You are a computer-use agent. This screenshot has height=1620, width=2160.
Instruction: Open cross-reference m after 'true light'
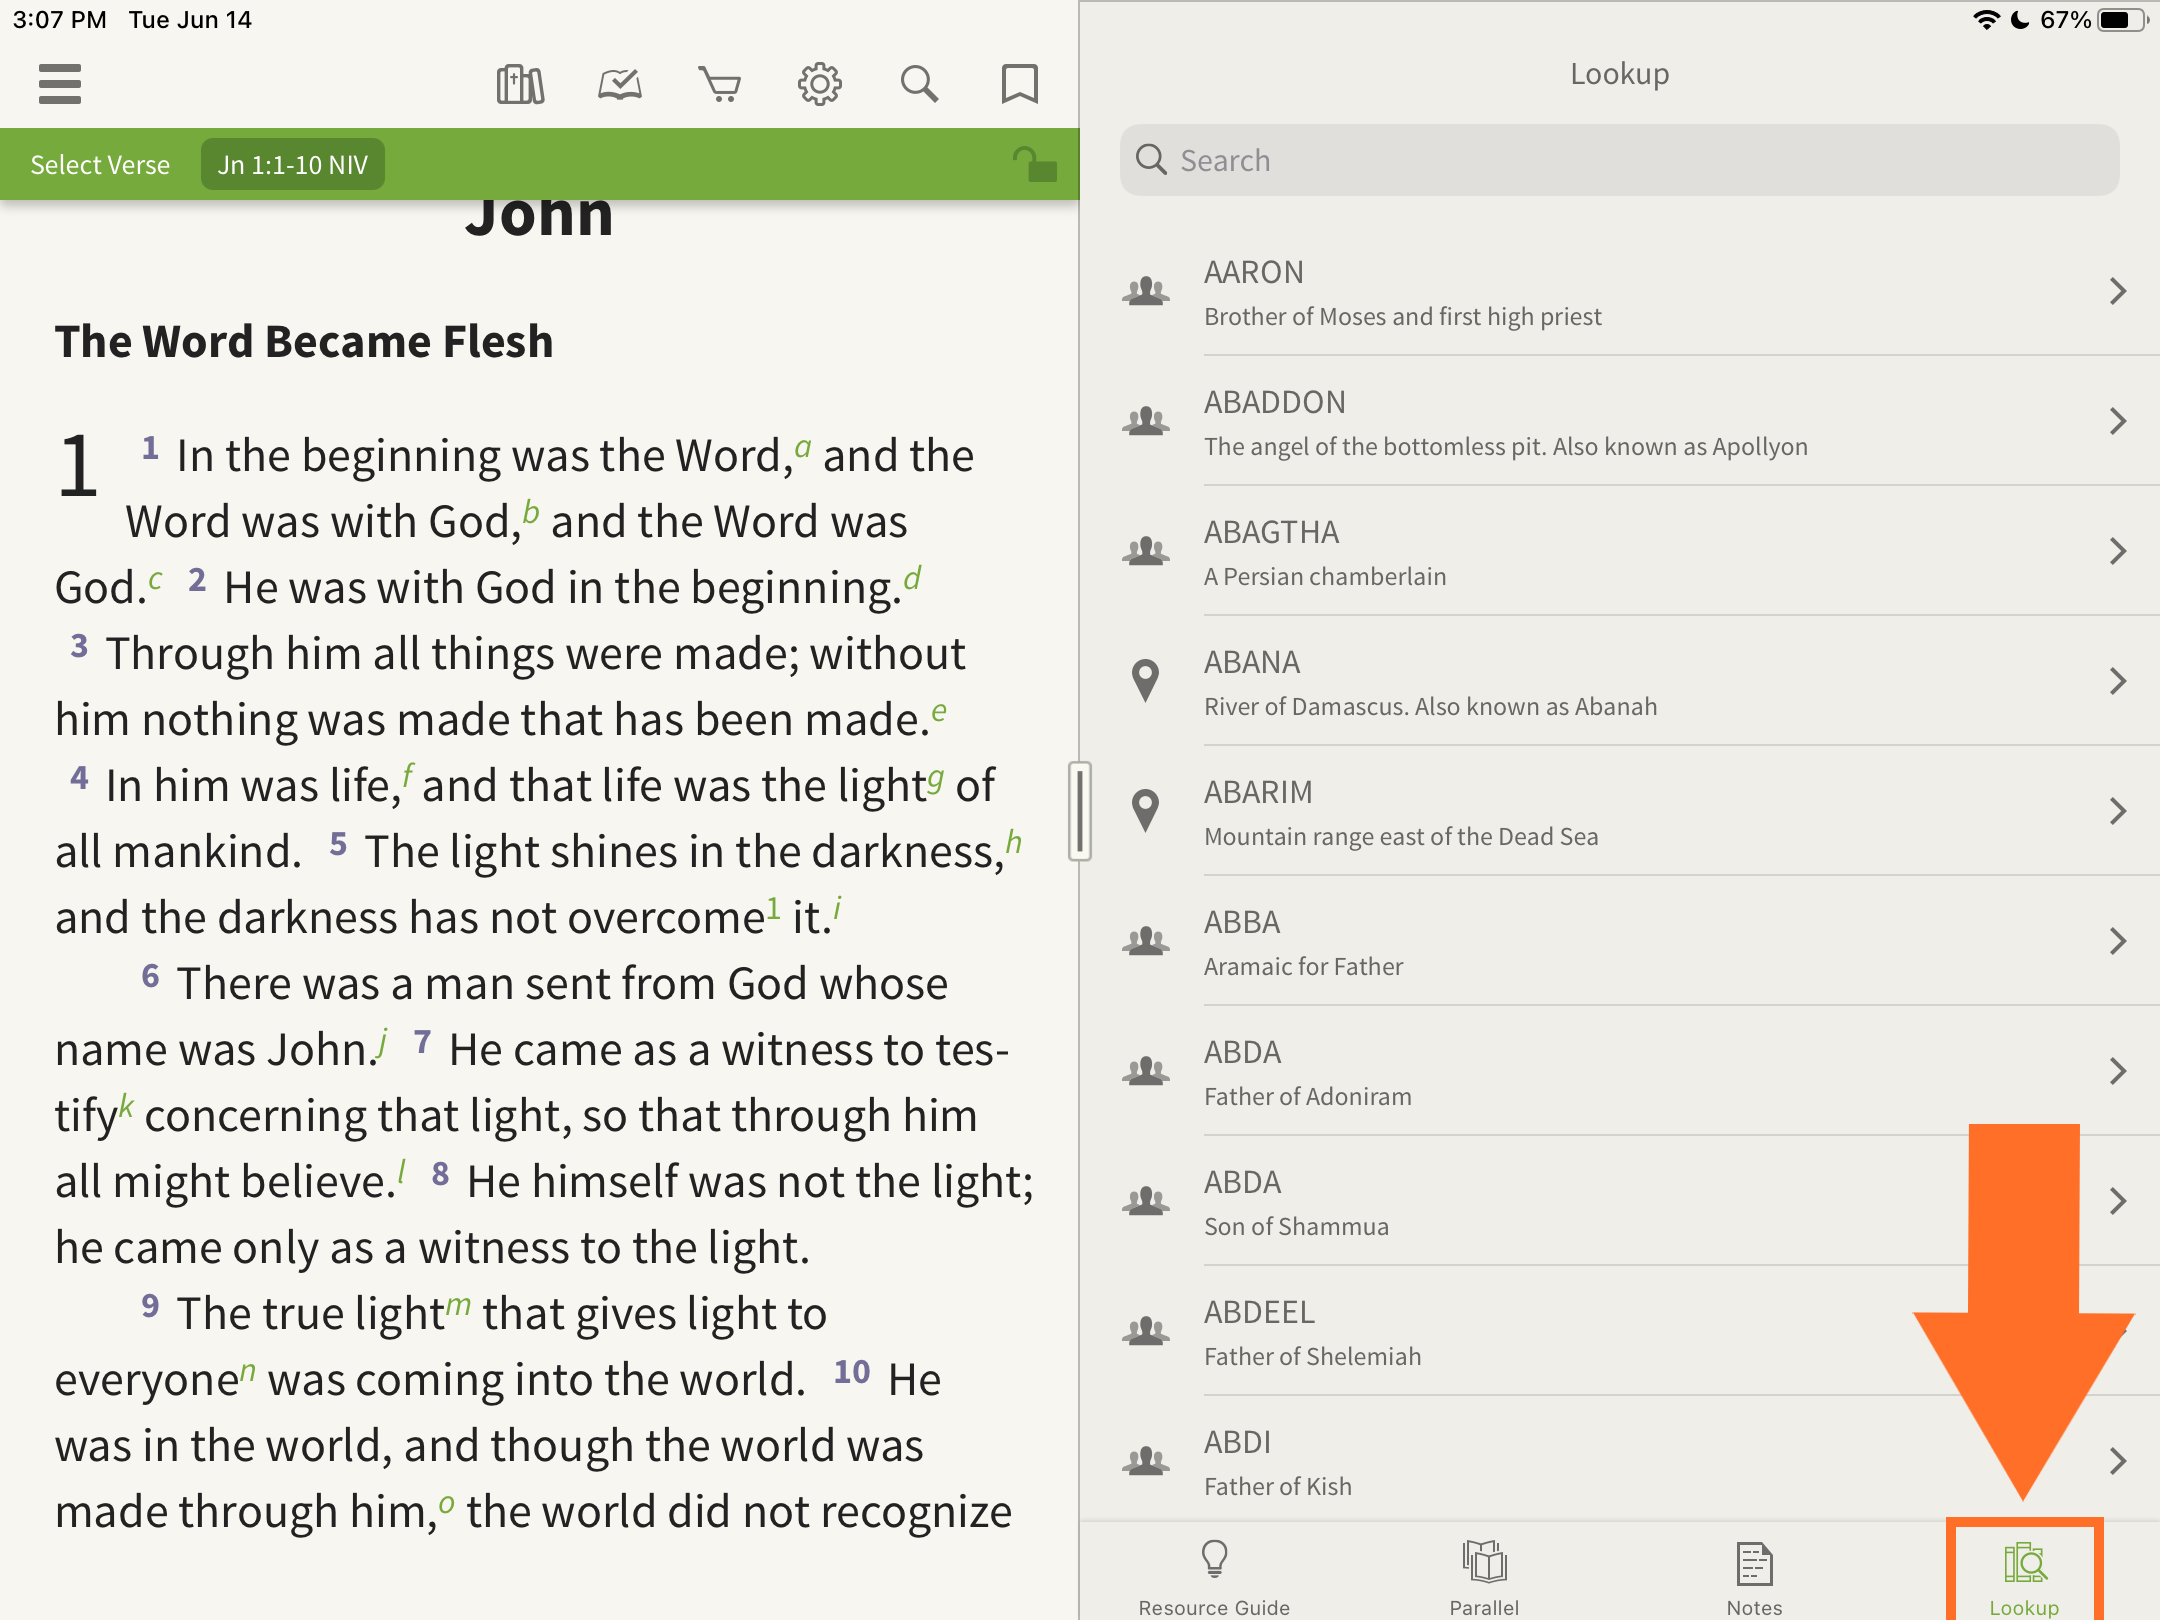pos(458,1305)
